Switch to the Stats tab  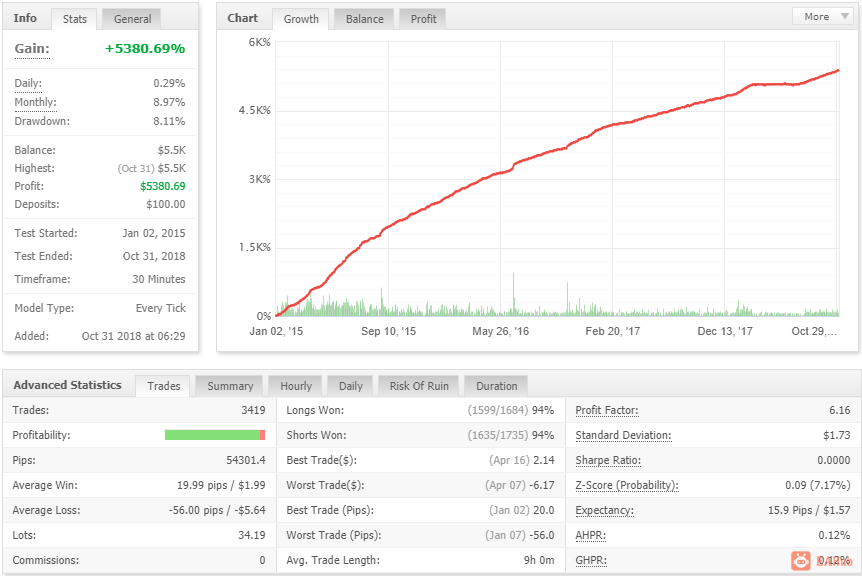(75, 19)
